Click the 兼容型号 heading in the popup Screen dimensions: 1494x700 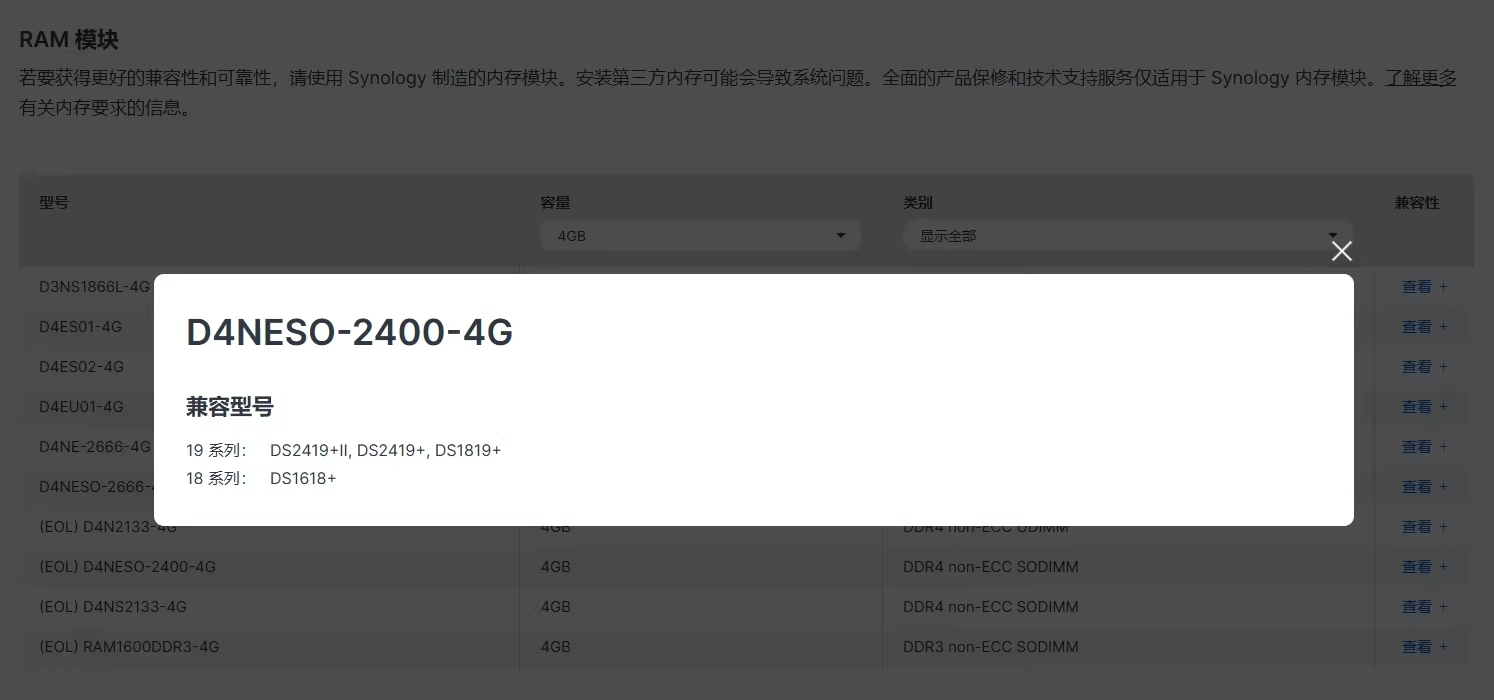(230, 407)
